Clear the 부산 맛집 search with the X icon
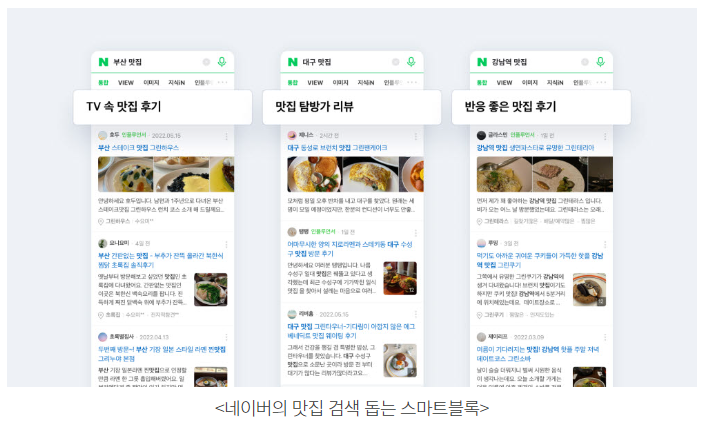The height and width of the screenshot is (427, 712). pyautogui.click(x=206, y=62)
